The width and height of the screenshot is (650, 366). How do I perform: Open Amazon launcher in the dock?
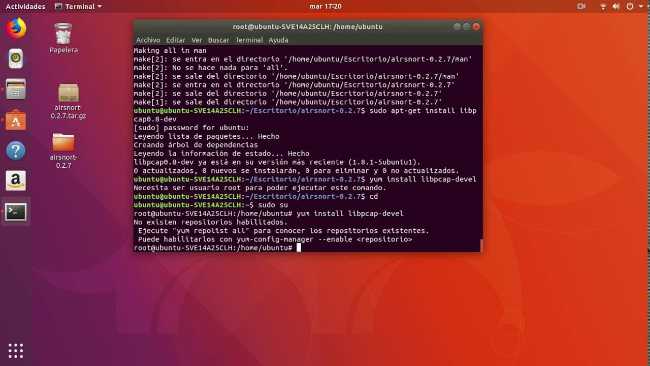coord(16,181)
